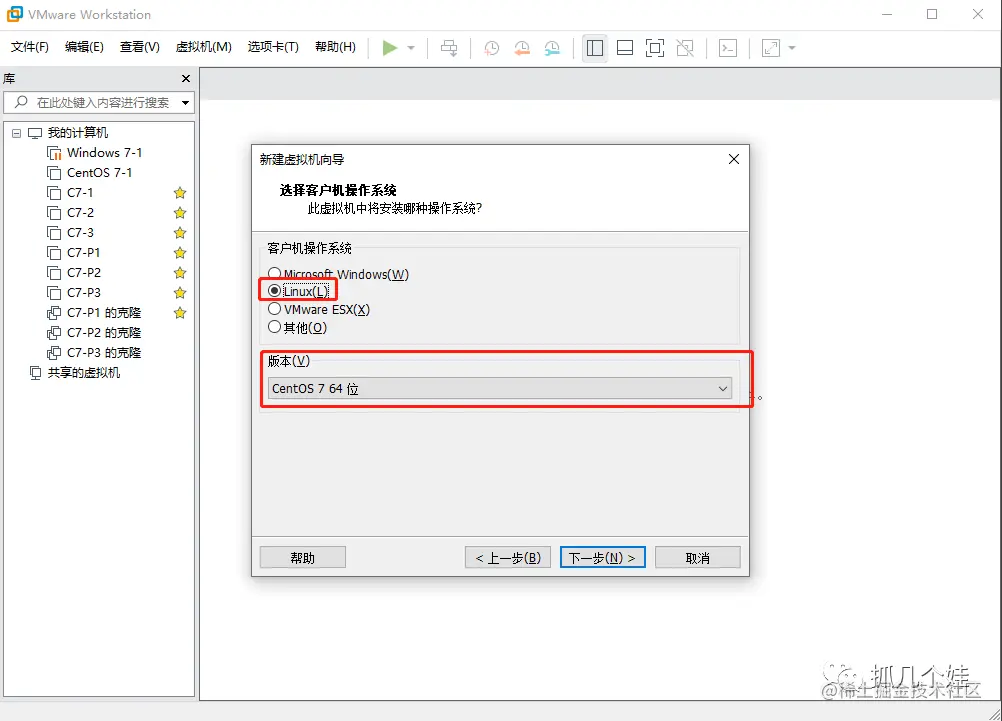Toggle favorite star for C7-1
The width and height of the screenshot is (1002, 721).
point(180,192)
